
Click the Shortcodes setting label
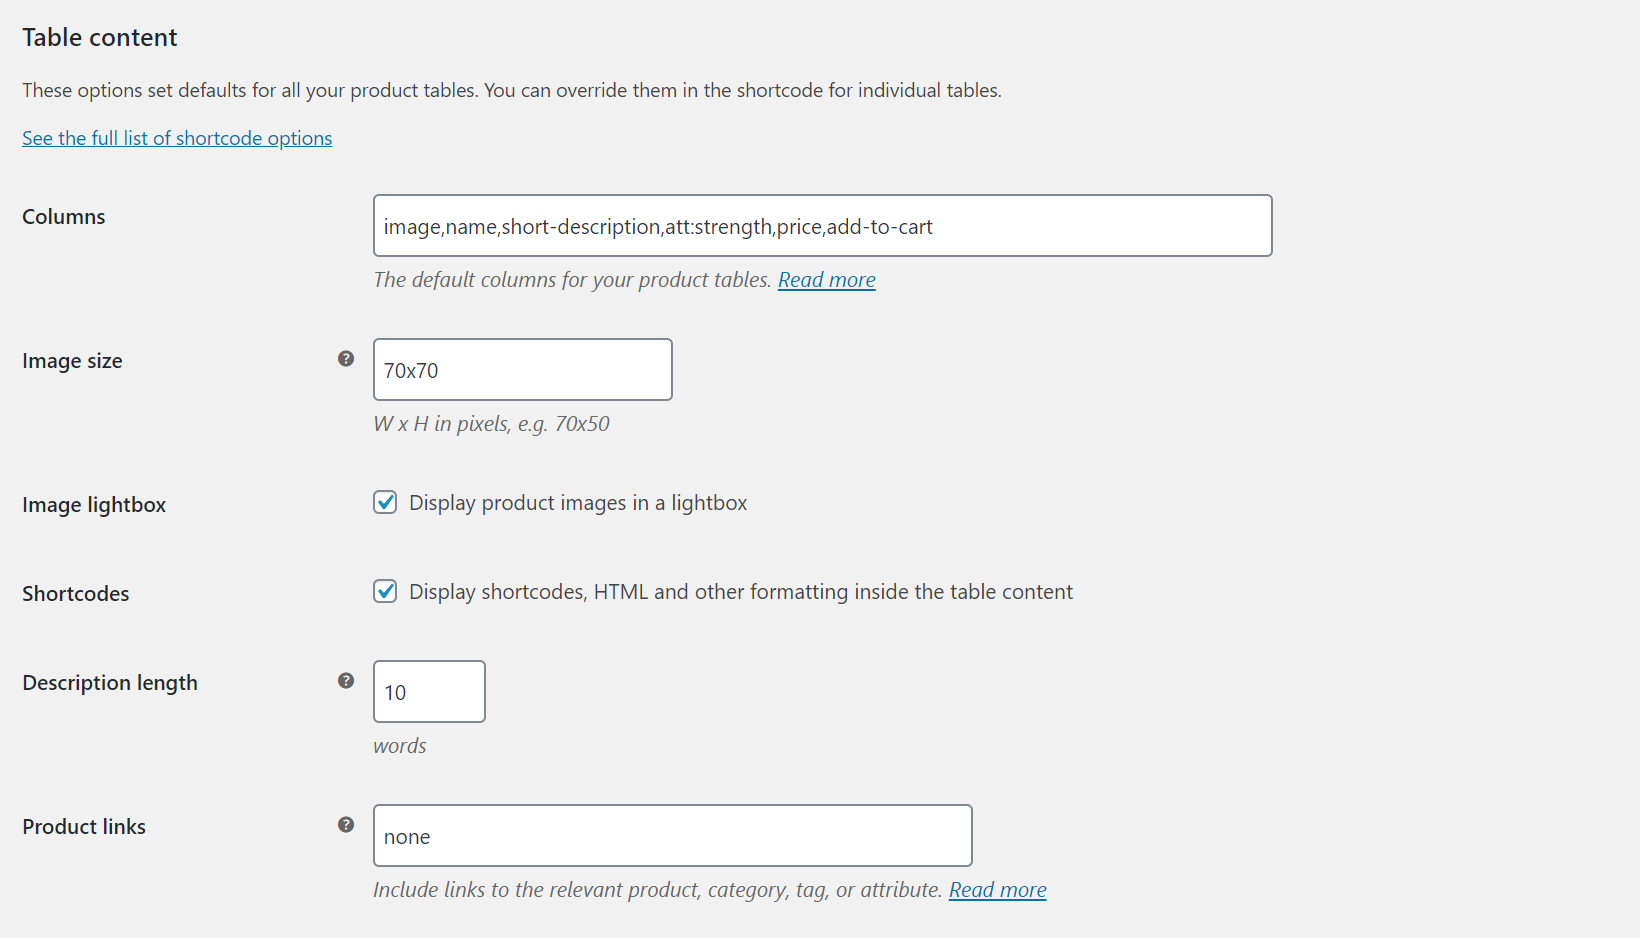(x=76, y=594)
